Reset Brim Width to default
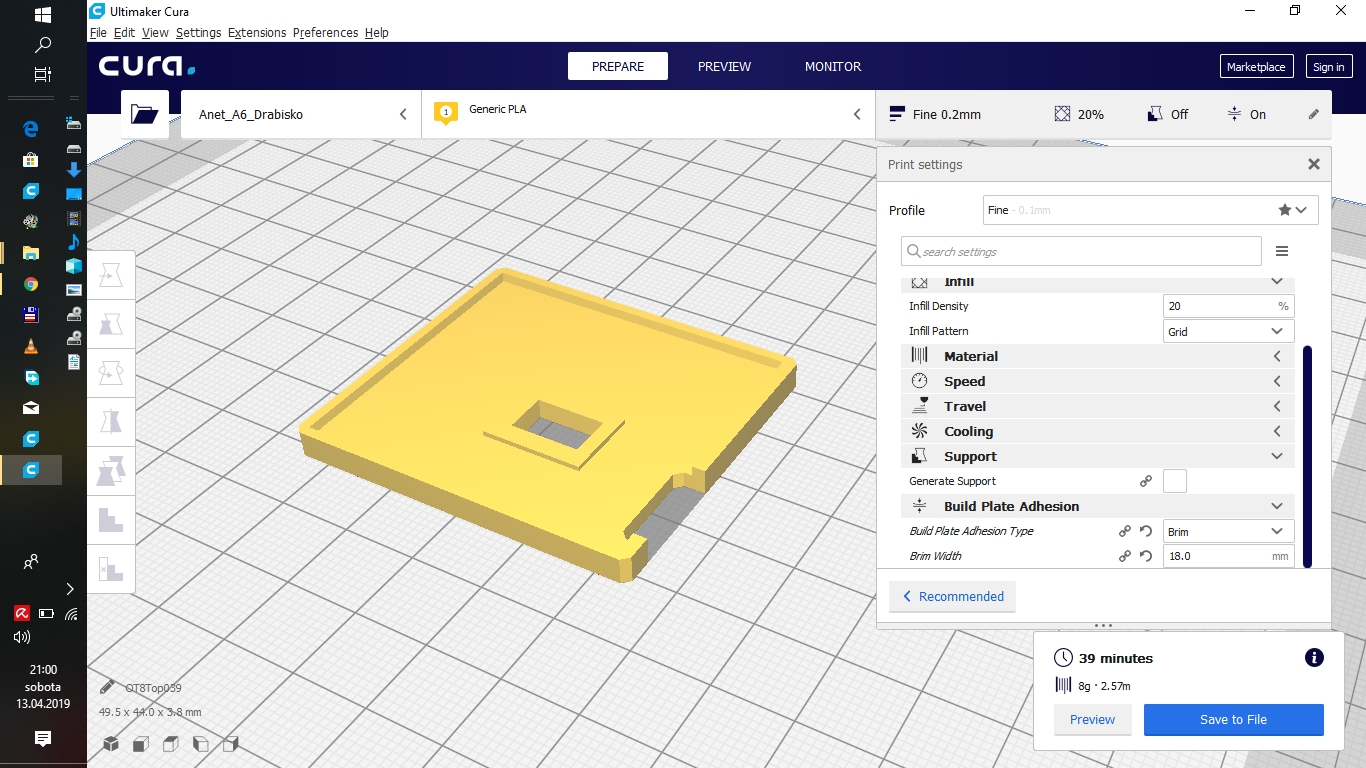Image resolution: width=1366 pixels, height=768 pixels. click(1146, 556)
